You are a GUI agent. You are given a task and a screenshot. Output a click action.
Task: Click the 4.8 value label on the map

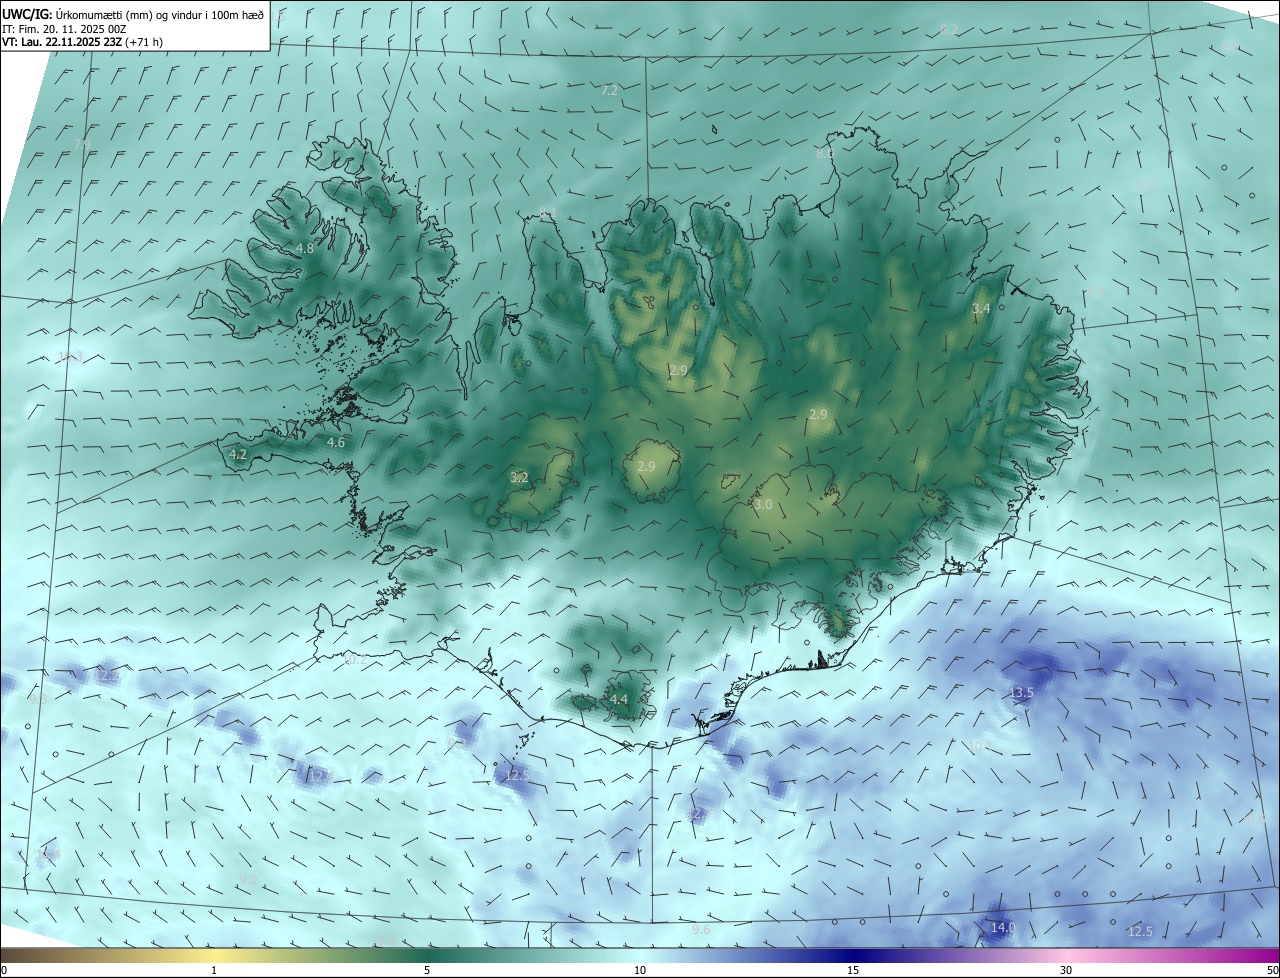(305, 248)
